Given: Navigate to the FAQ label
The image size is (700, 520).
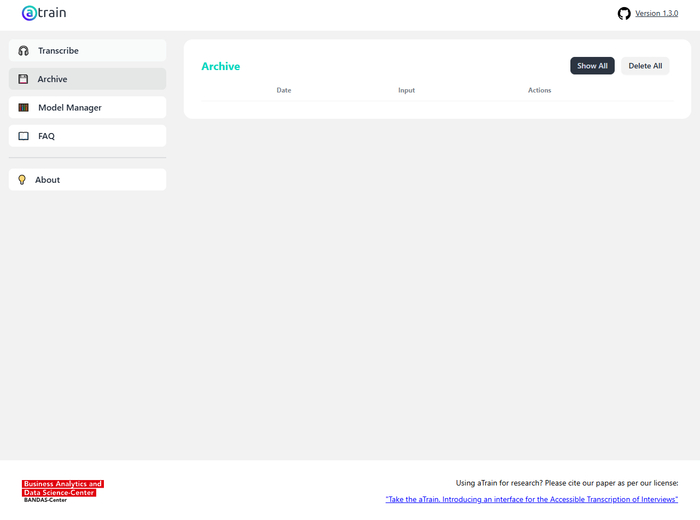Looking at the screenshot, I should [46, 136].
